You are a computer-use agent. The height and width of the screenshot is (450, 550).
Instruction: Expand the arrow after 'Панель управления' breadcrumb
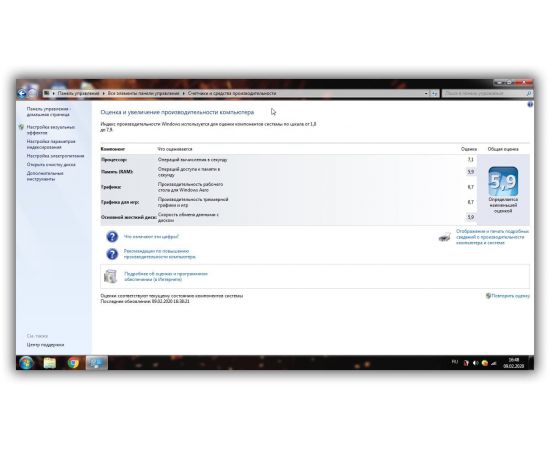point(103,93)
